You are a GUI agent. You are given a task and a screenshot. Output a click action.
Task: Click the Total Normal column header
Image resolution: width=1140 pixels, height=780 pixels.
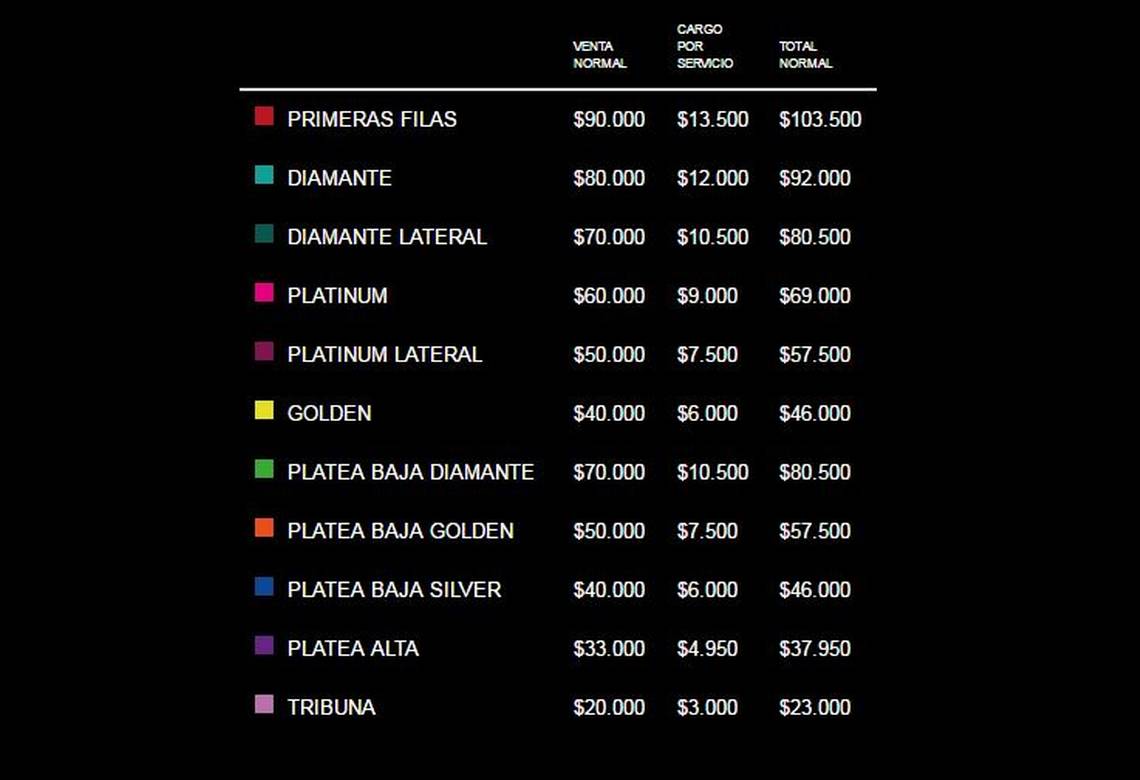tap(806, 55)
